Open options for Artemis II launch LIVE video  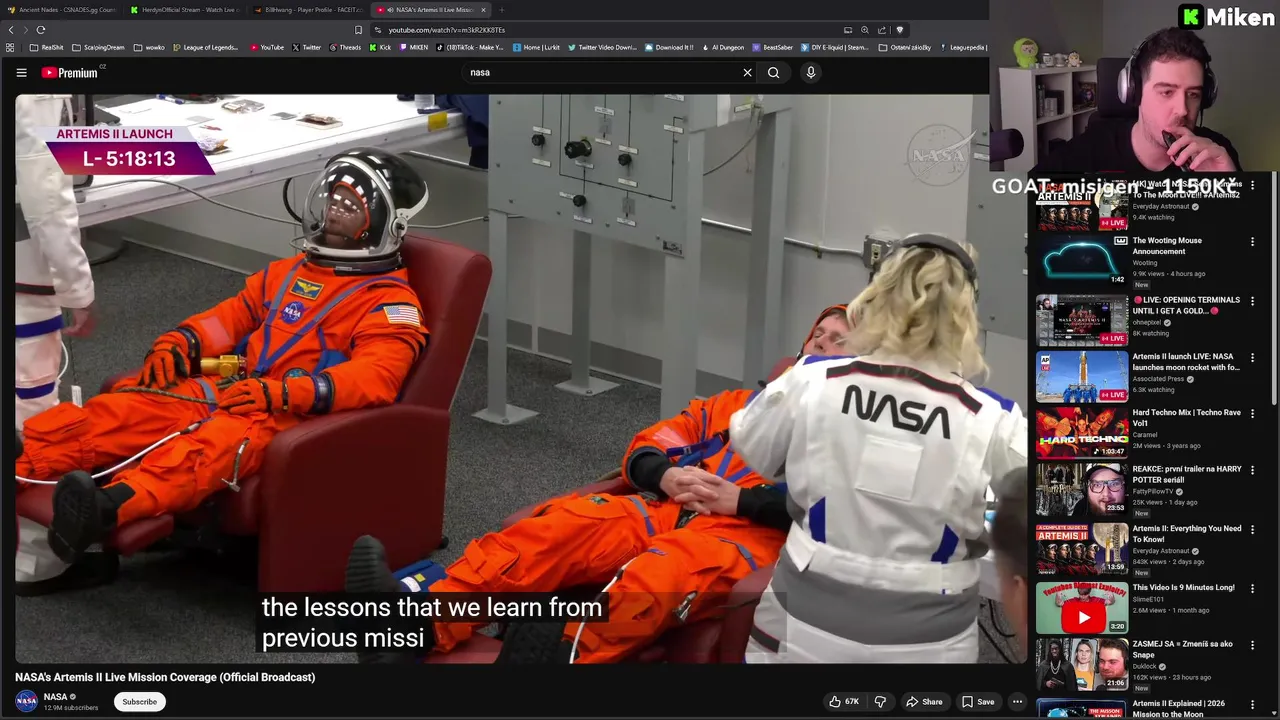click(x=1252, y=357)
